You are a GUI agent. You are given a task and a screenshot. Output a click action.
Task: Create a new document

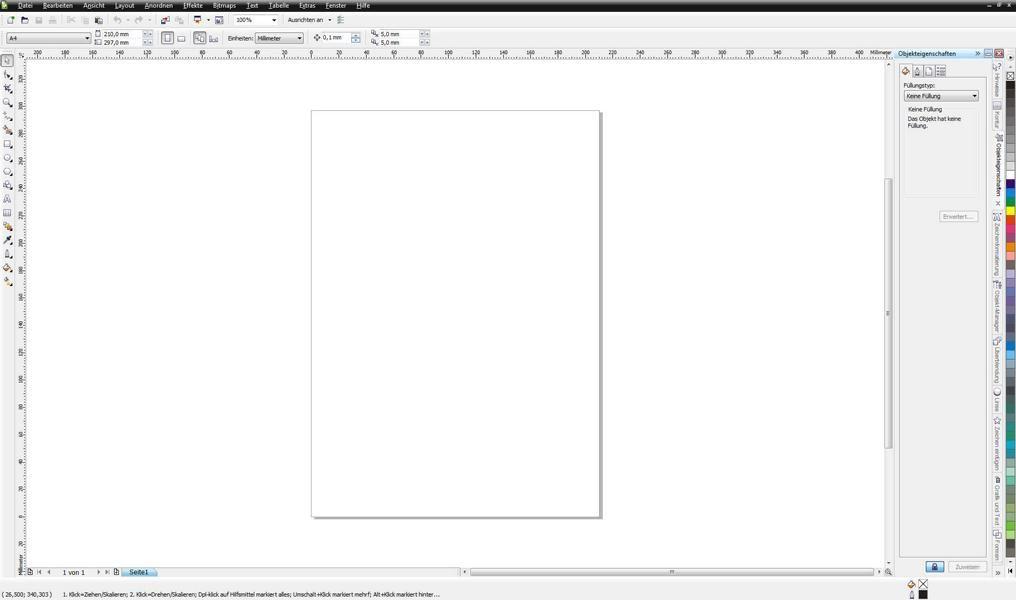[x=10, y=20]
